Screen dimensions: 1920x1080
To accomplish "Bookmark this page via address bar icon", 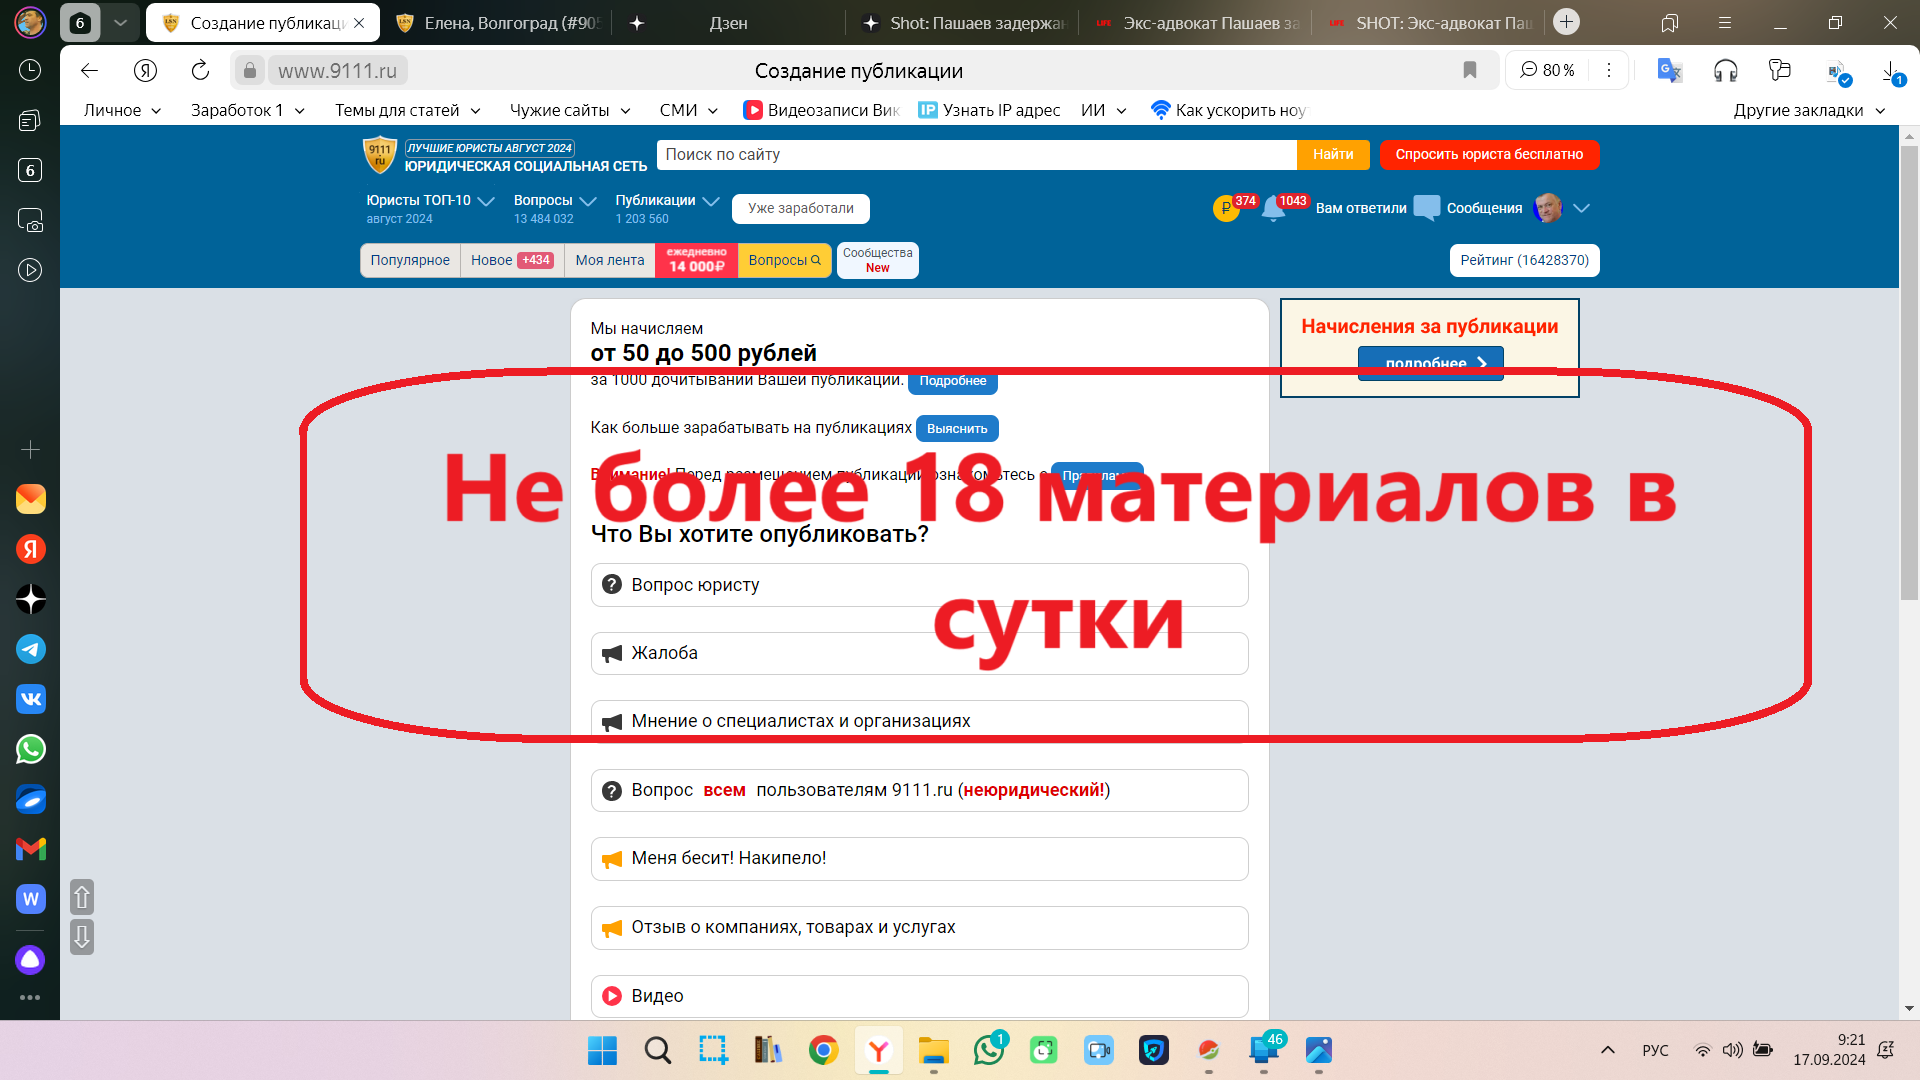I will 1469,70.
